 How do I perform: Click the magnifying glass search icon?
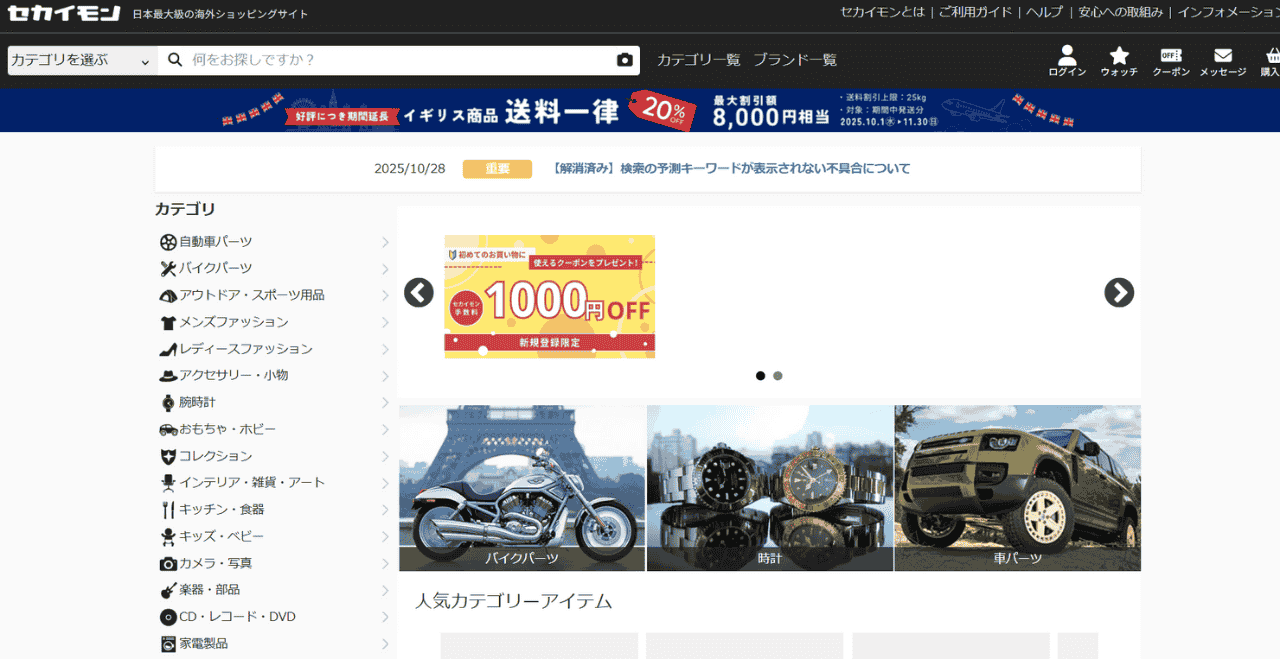175,60
